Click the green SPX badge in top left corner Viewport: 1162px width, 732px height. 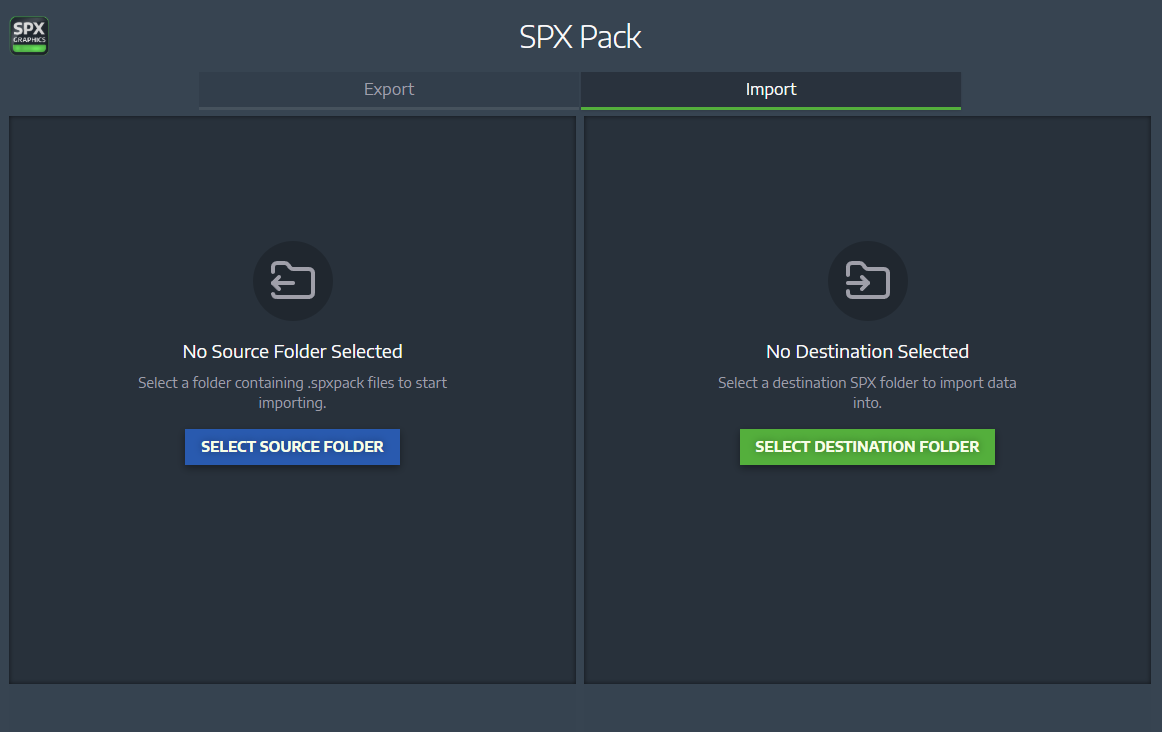pyautogui.click(x=28, y=34)
